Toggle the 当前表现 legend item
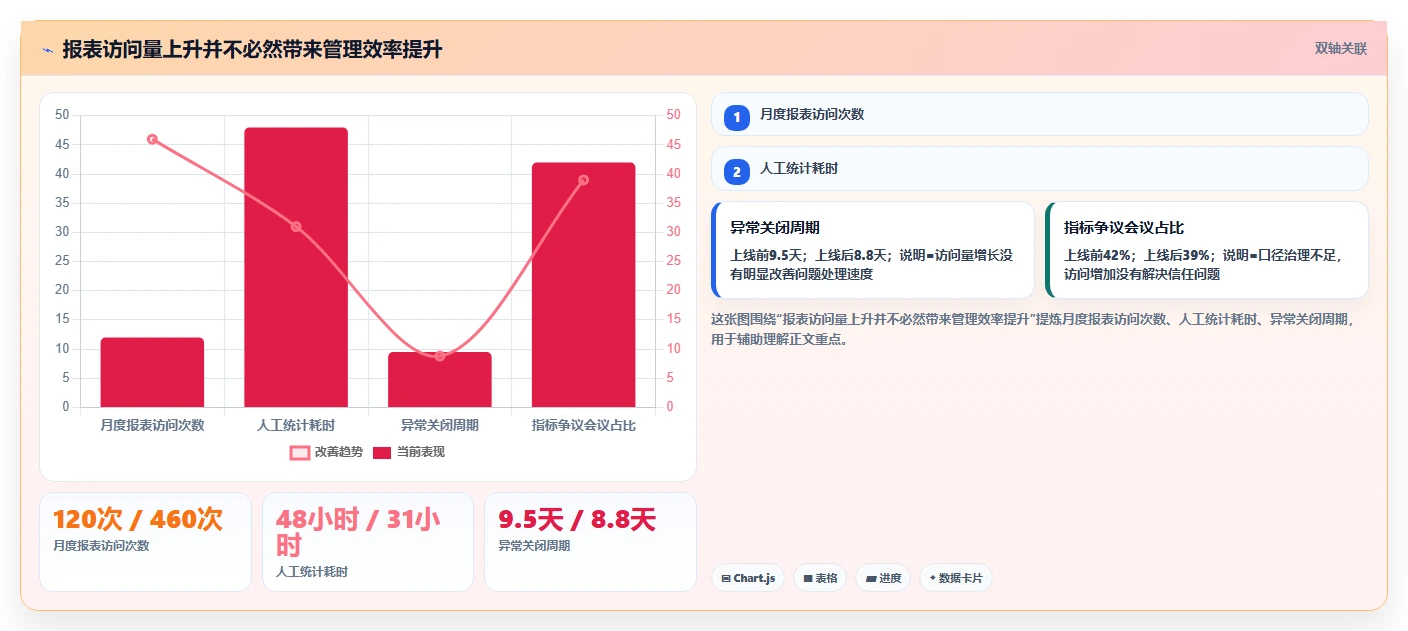1408x631 pixels. click(x=408, y=452)
